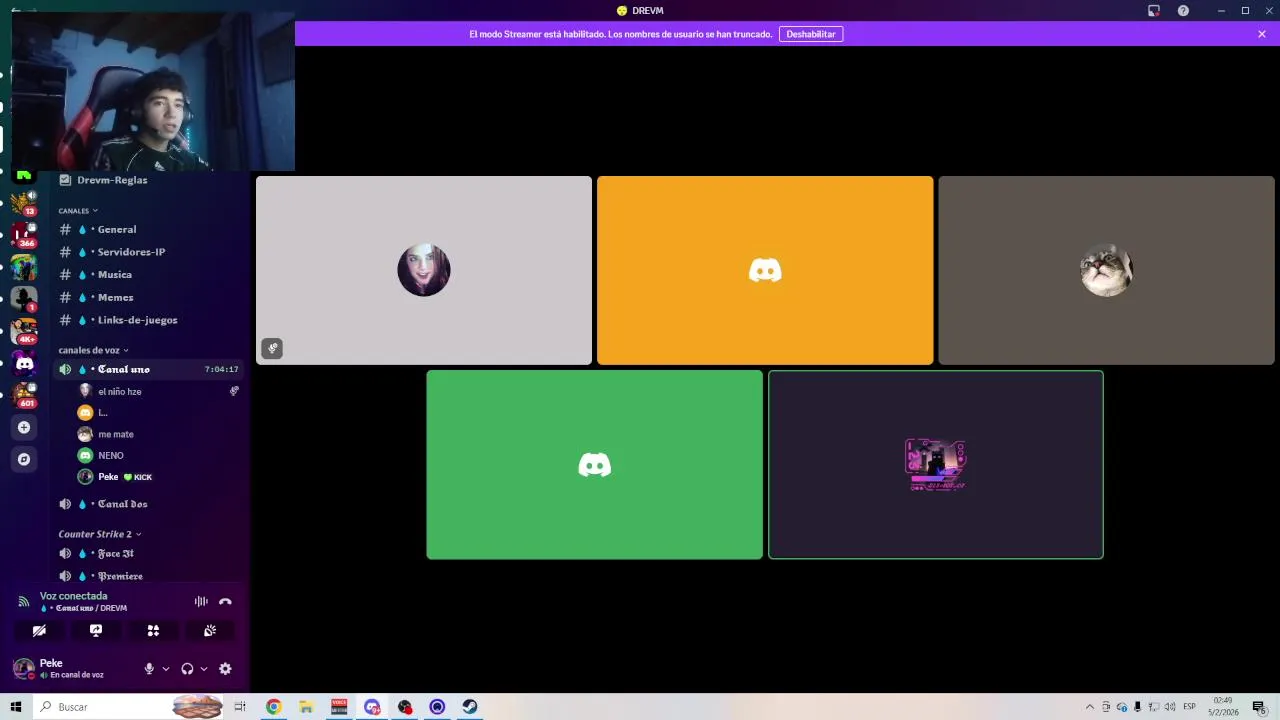Click the ESP language indicator

tap(1190, 707)
